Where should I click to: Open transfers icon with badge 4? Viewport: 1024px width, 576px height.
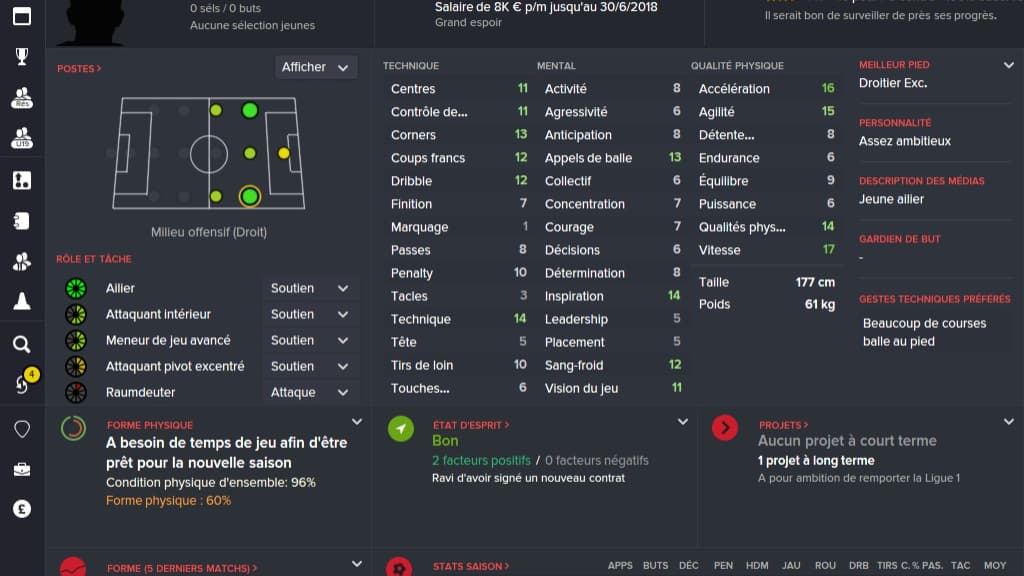tap(24, 383)
